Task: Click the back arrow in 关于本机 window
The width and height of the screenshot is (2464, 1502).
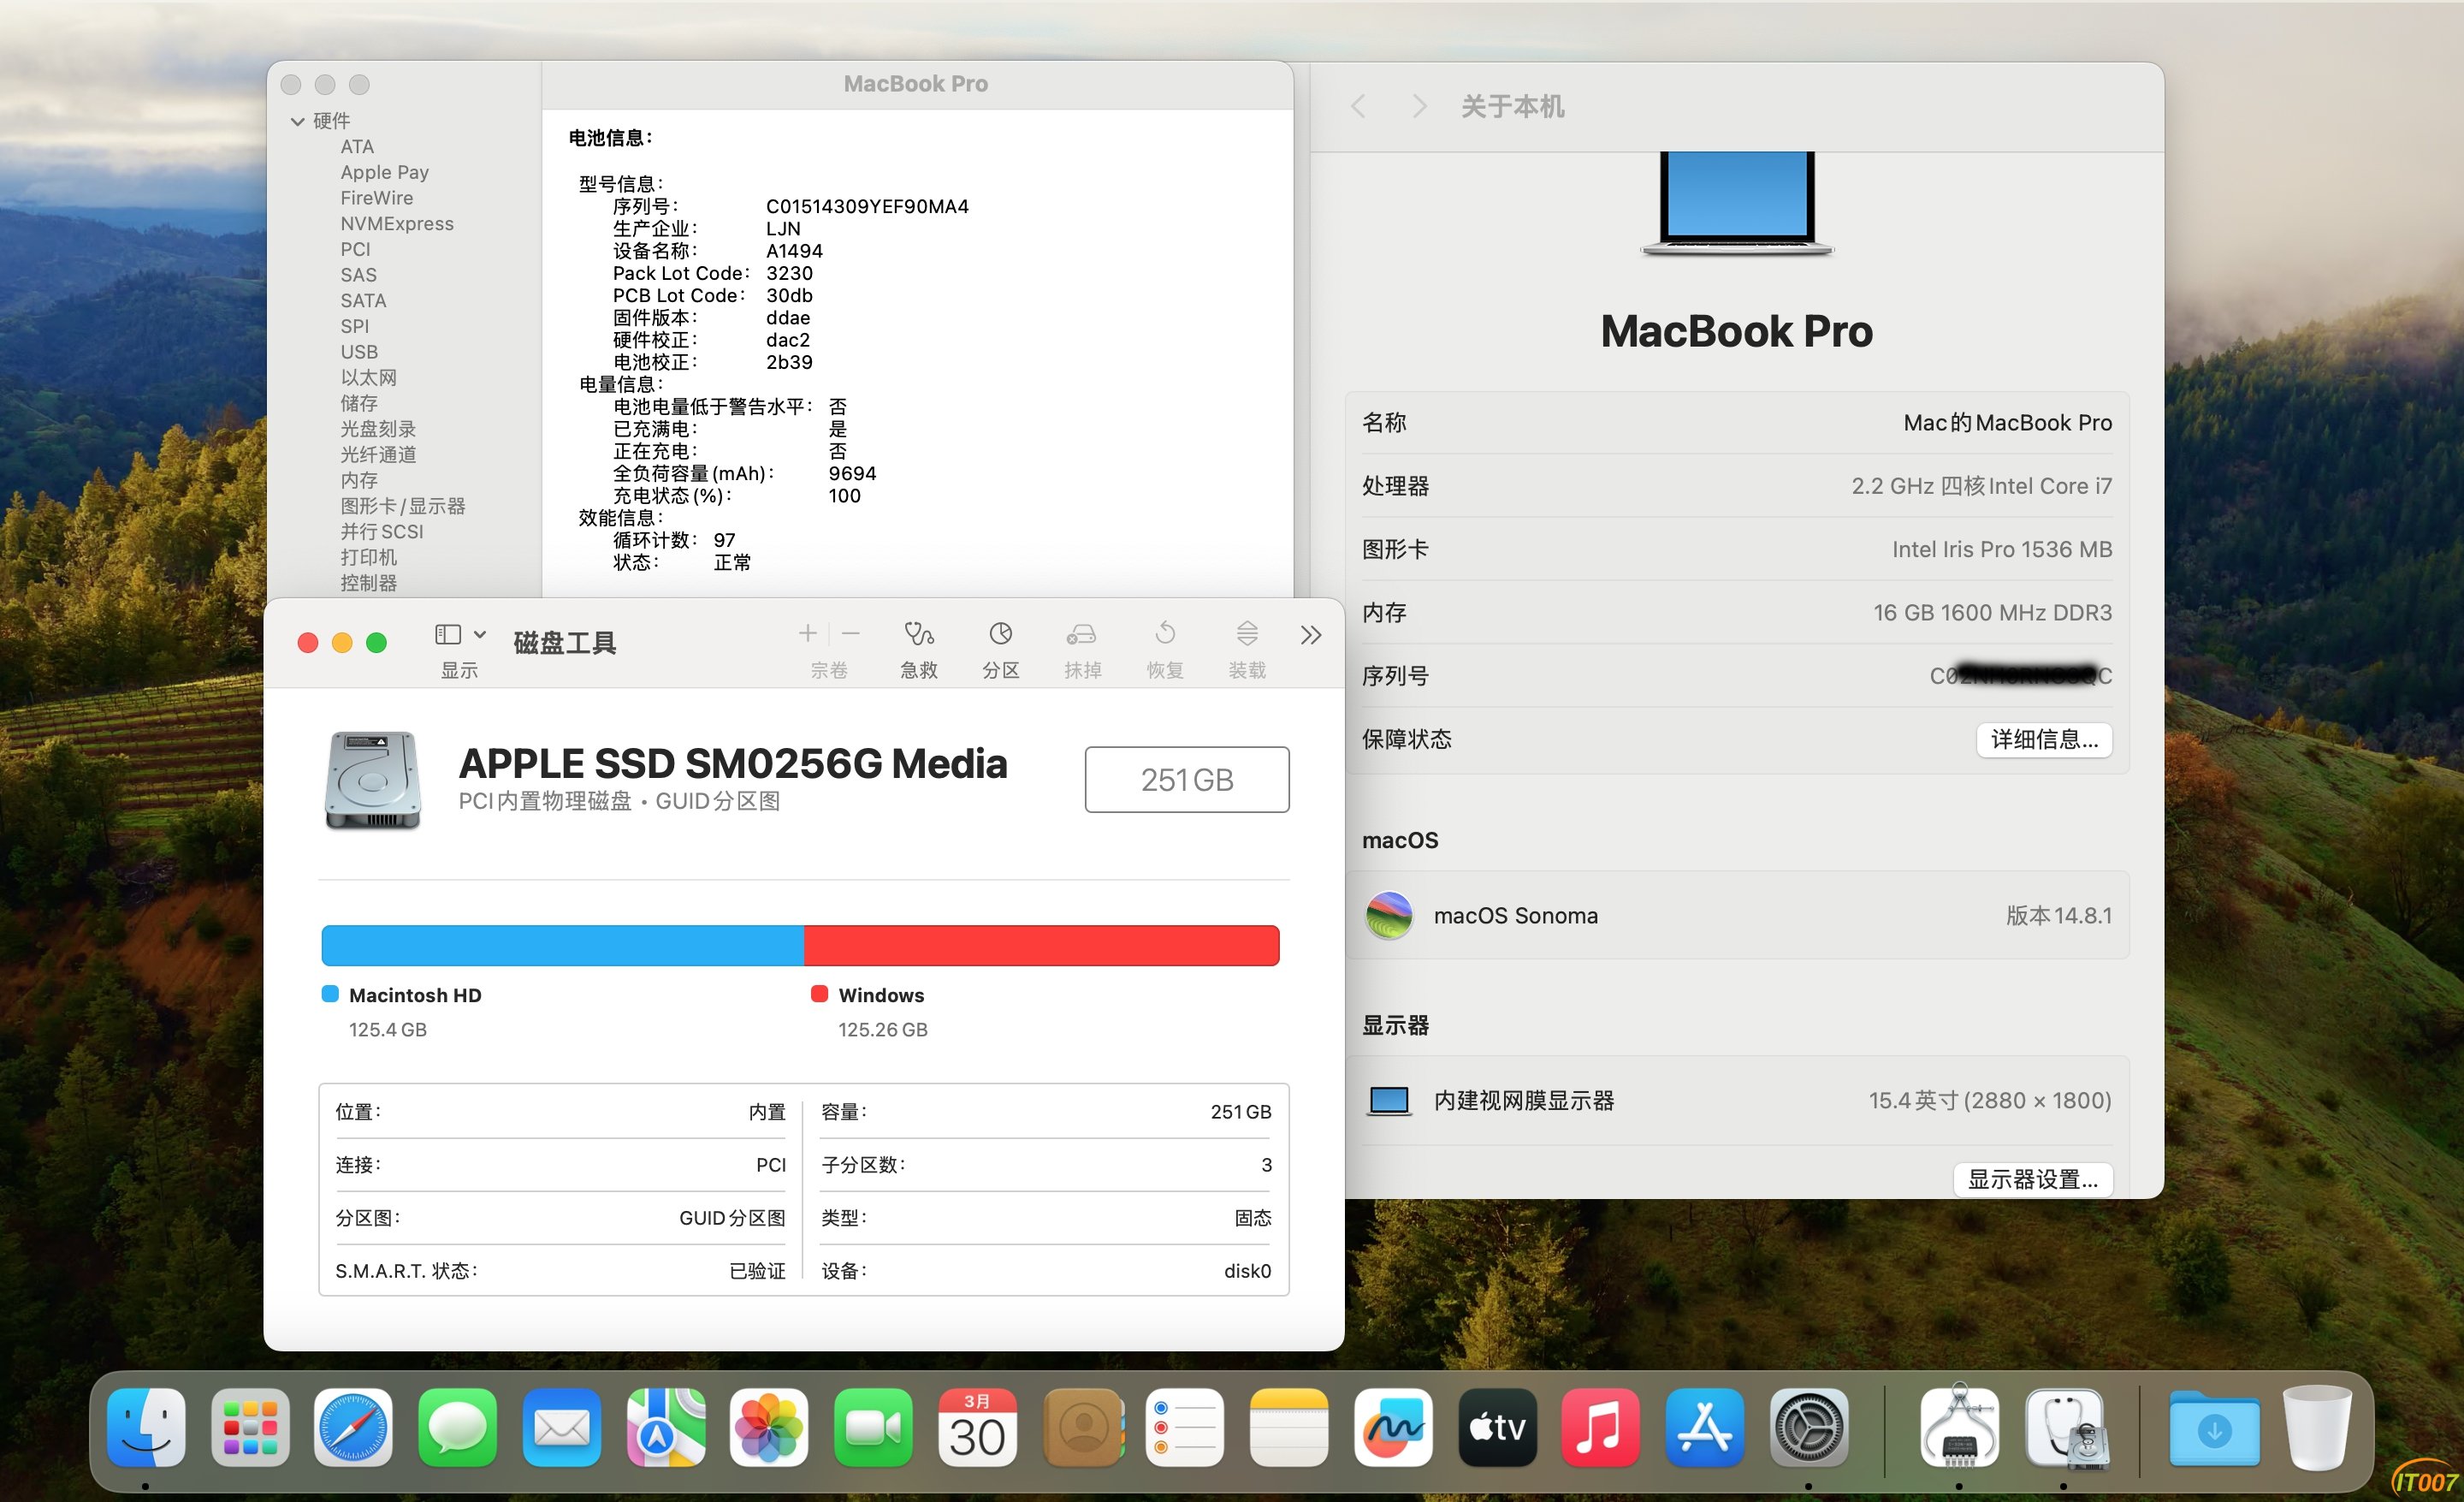Action: click(x=1357, y=106)
